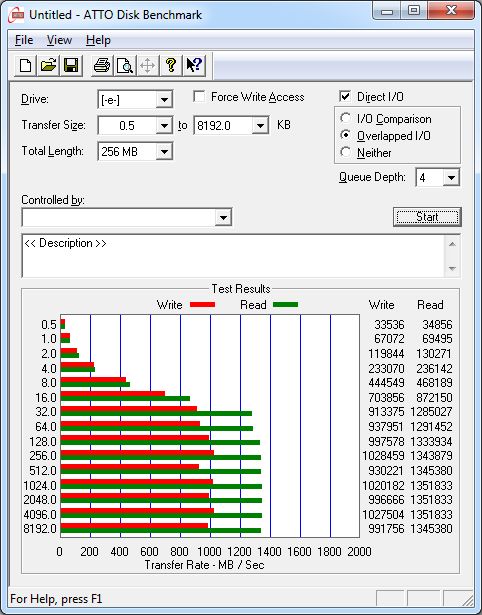Open the Total Length 256 MB dropdown
482x615 pixels.
pos(135,151)
